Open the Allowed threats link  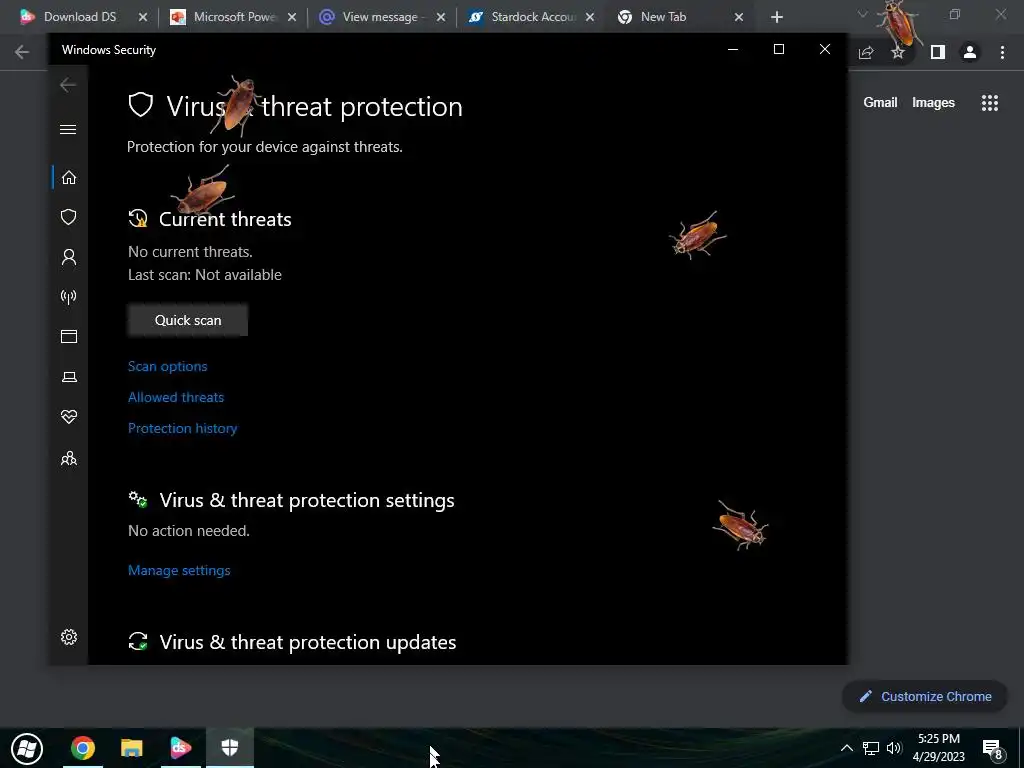176,397
